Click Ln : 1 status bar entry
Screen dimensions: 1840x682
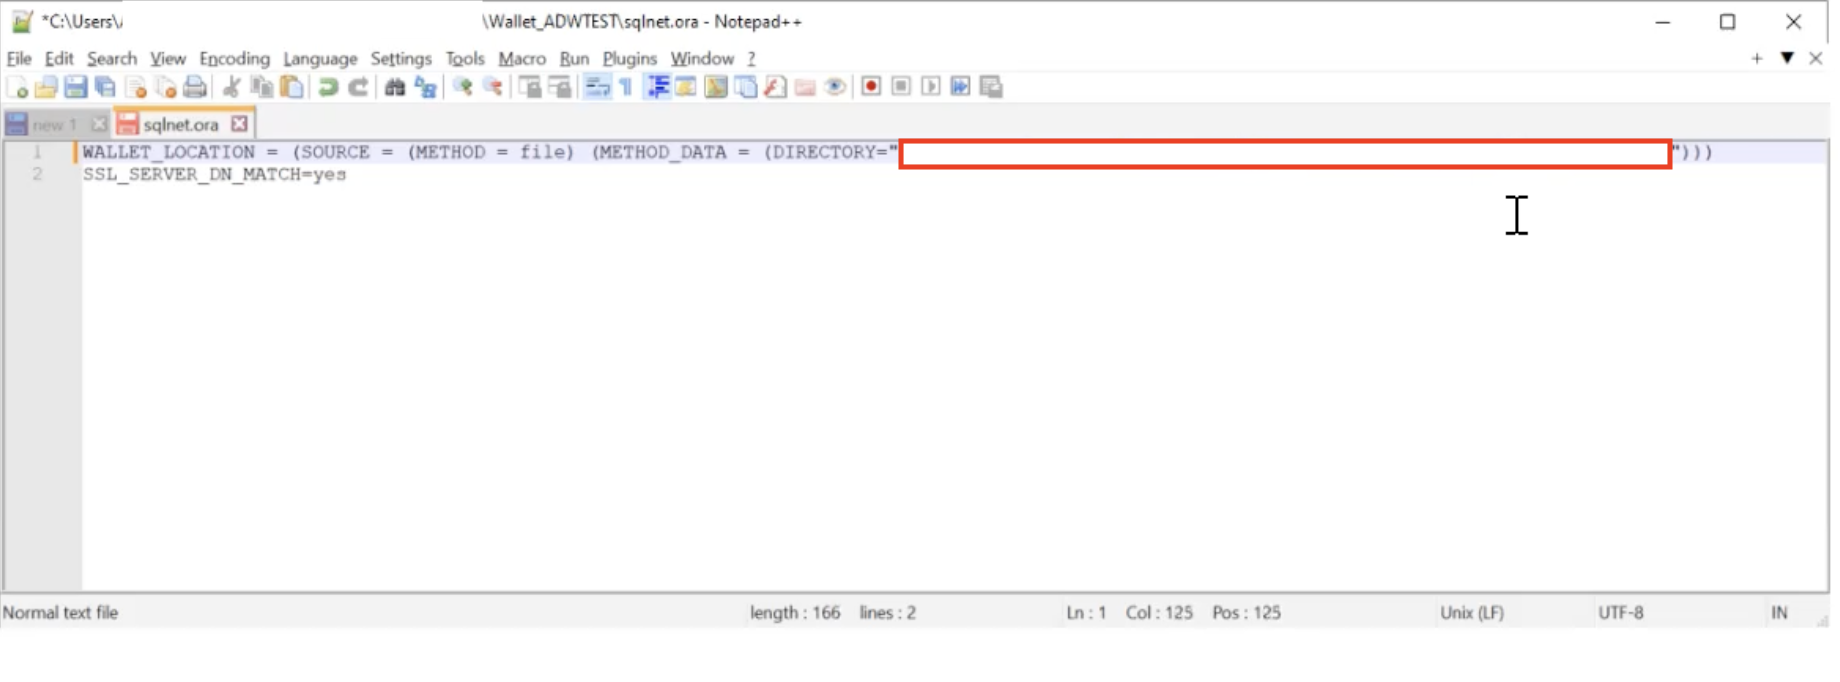[1086, 612]
